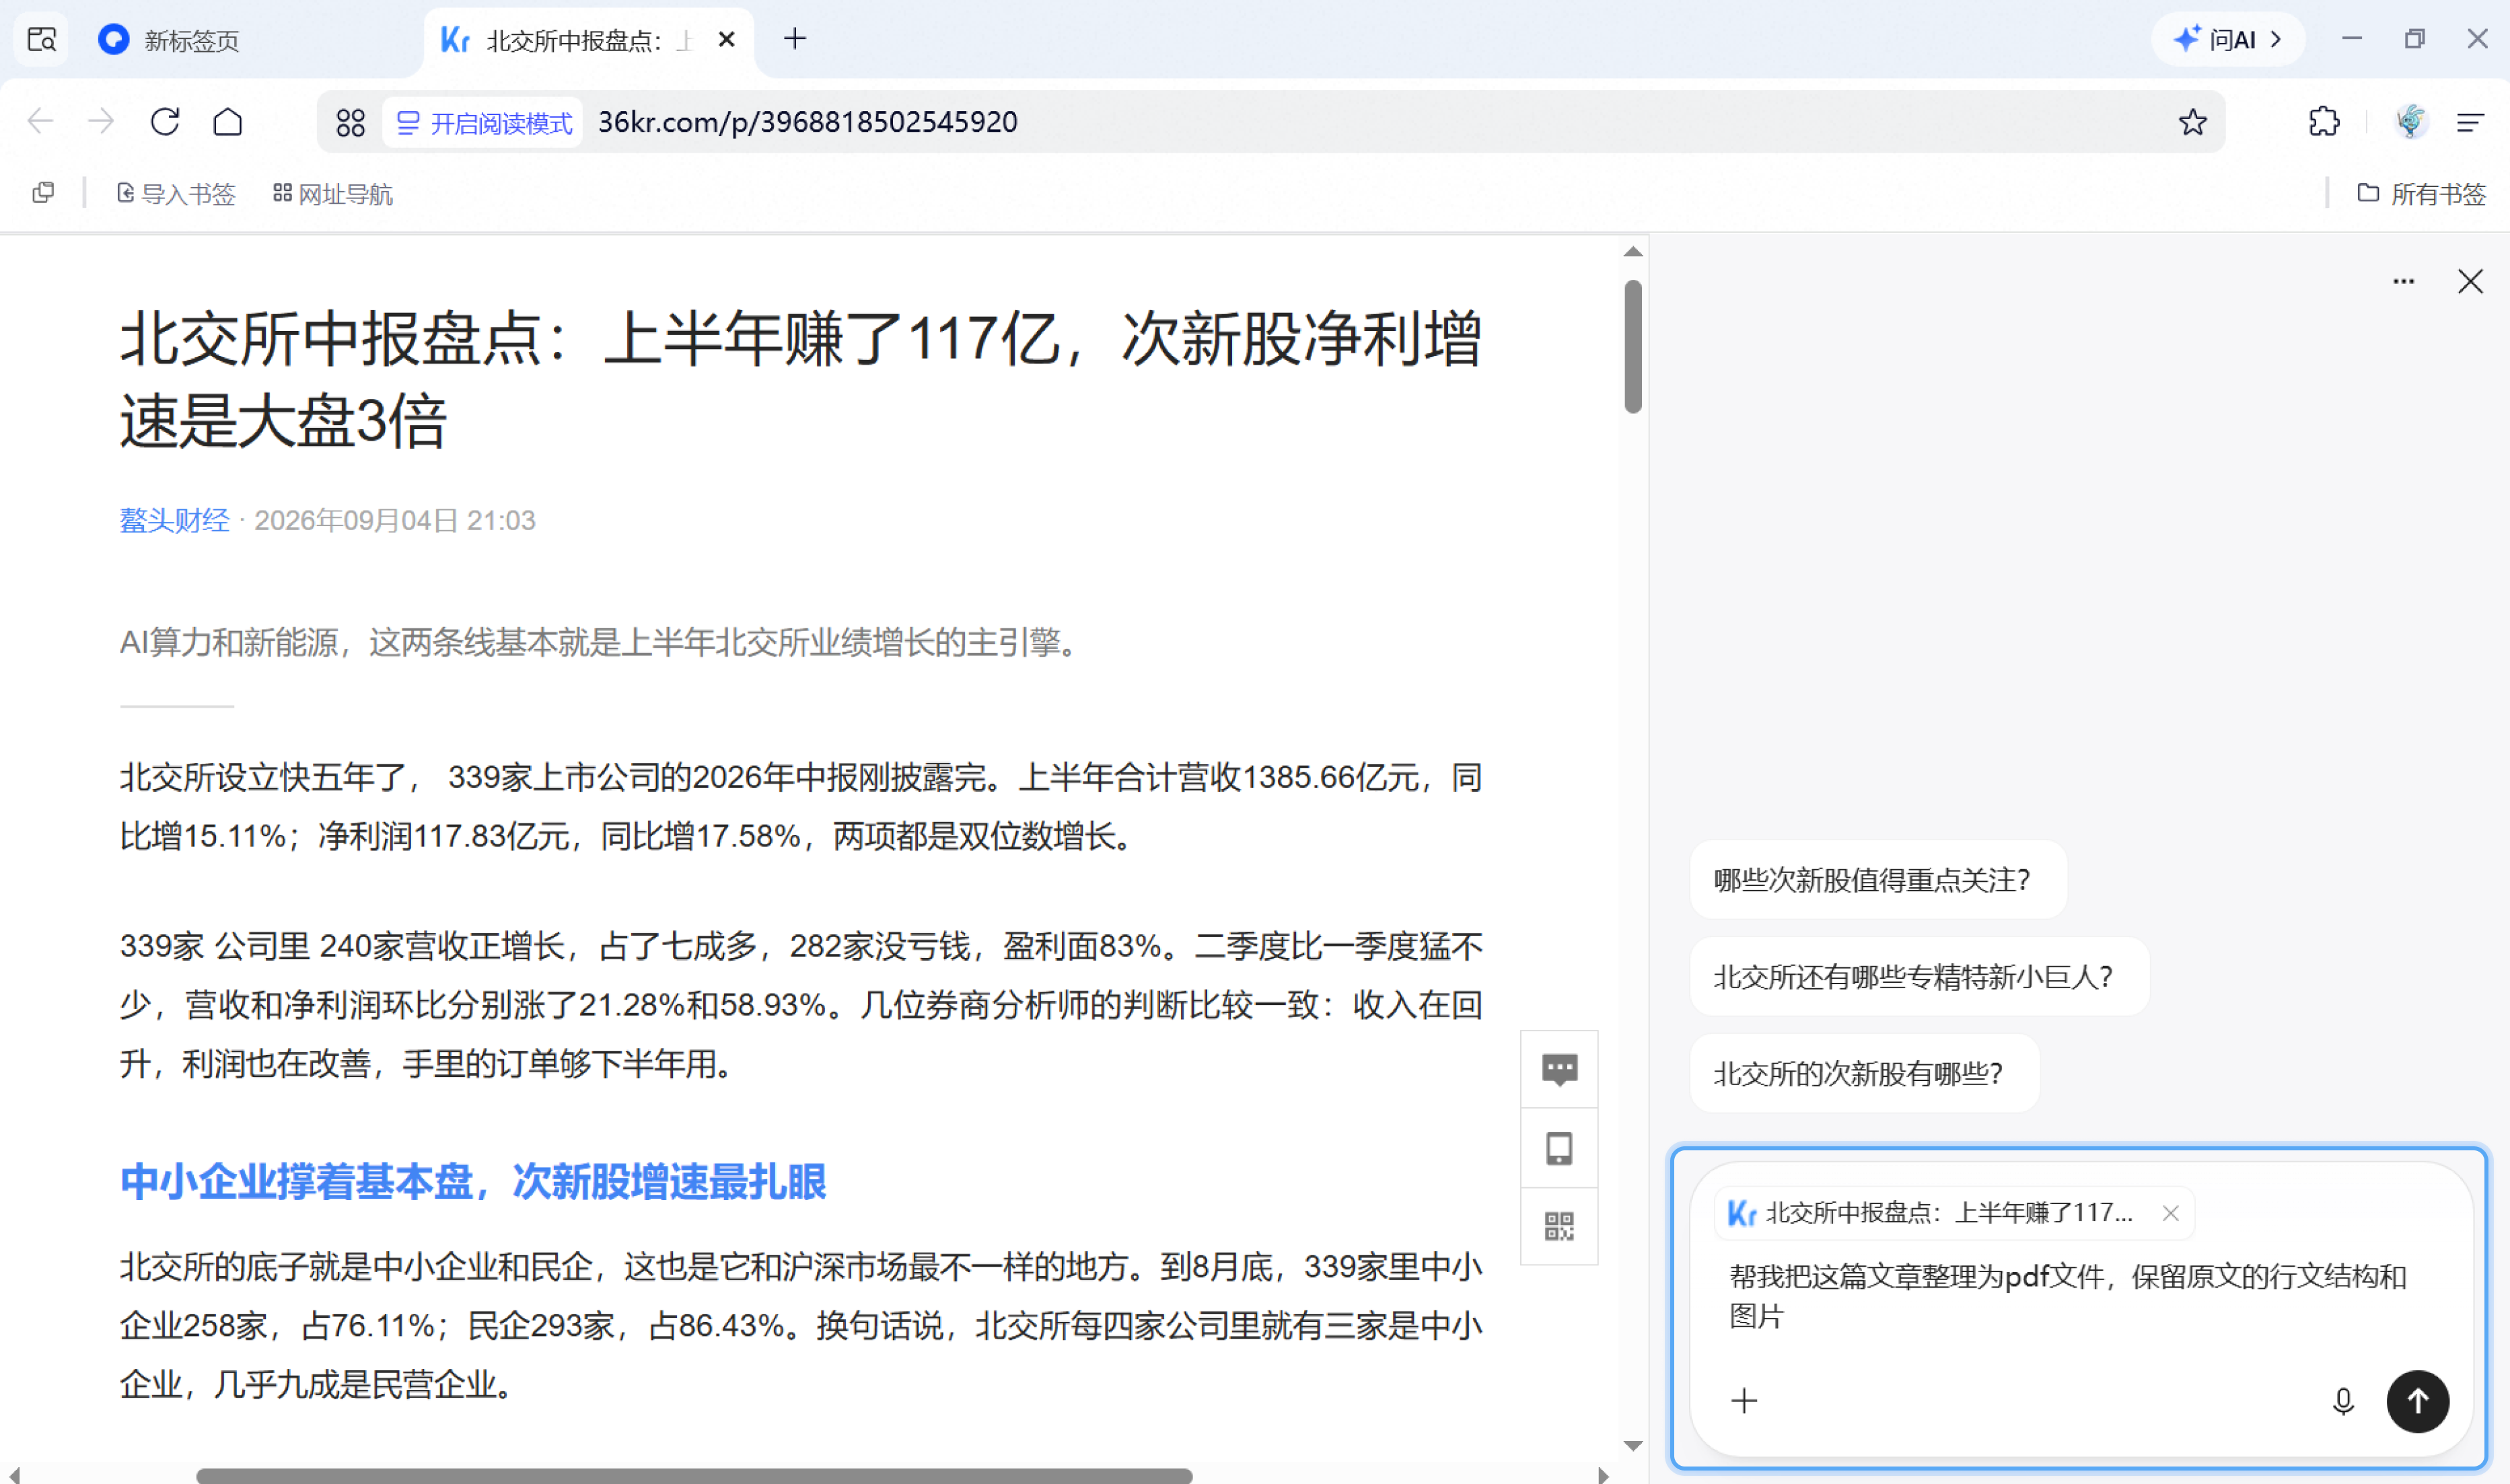
Task: Close the 北交所中报盘点 tab
Action: [727, 40]
